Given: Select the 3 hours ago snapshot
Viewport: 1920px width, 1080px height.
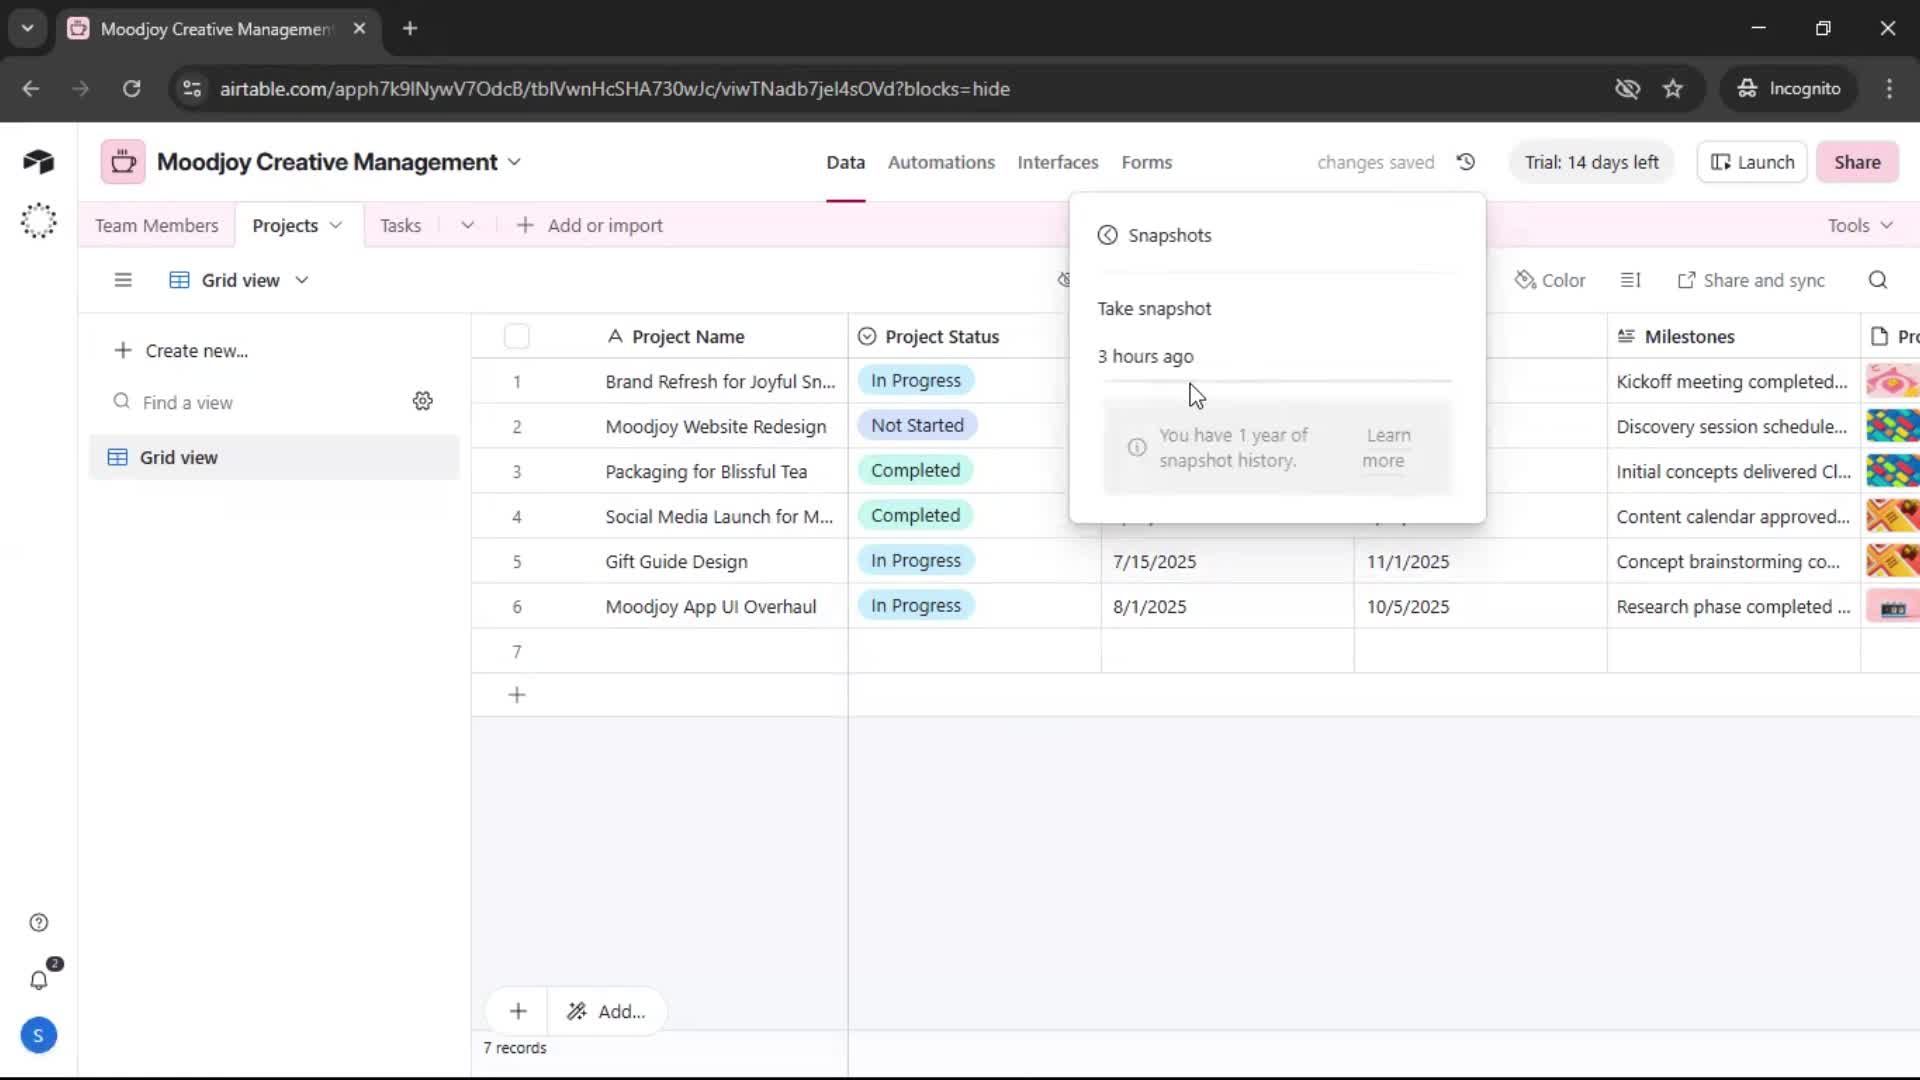Looking at the screenshot, I should [x=1145, y=356].
